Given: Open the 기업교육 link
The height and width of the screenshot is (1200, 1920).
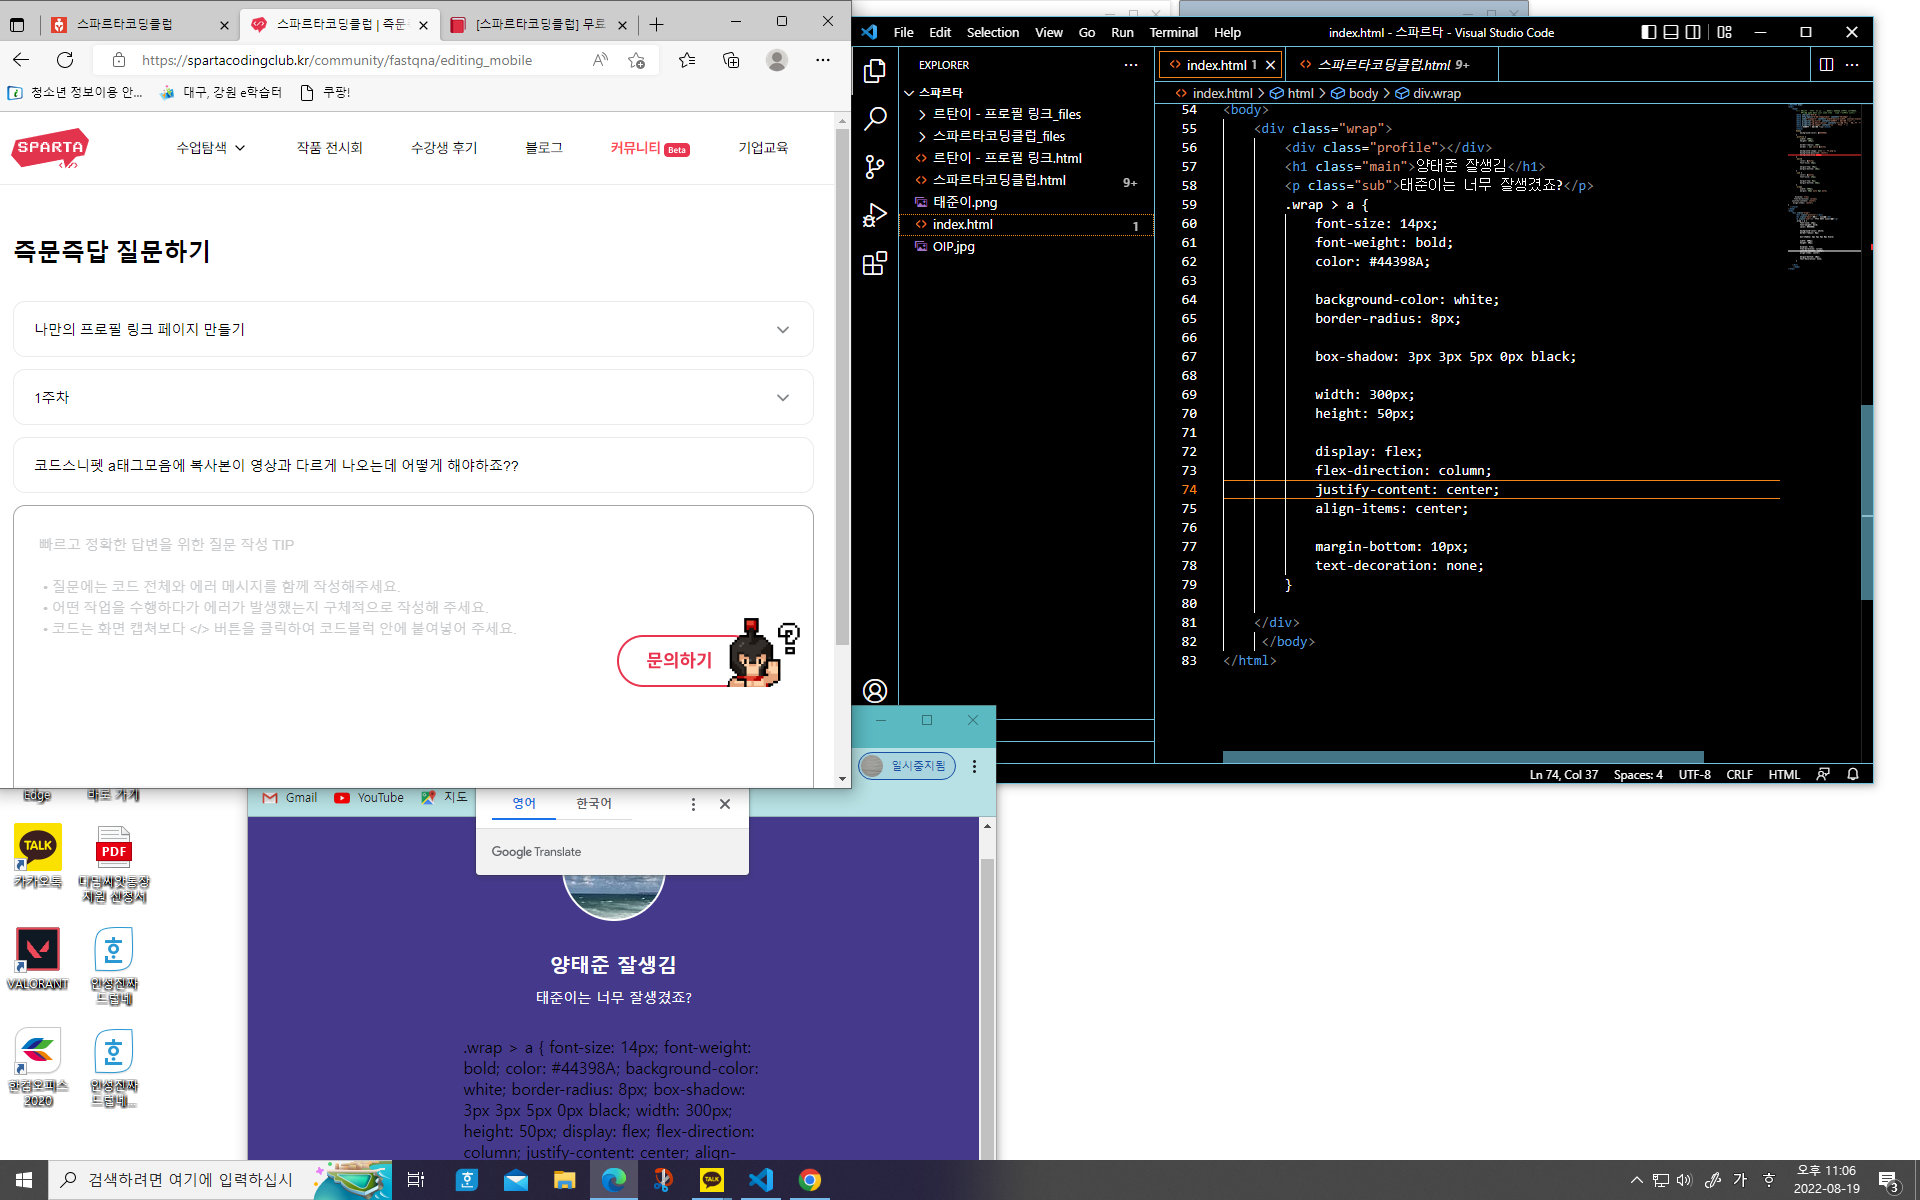Looking at the screenshot, I should click(763, 148).
